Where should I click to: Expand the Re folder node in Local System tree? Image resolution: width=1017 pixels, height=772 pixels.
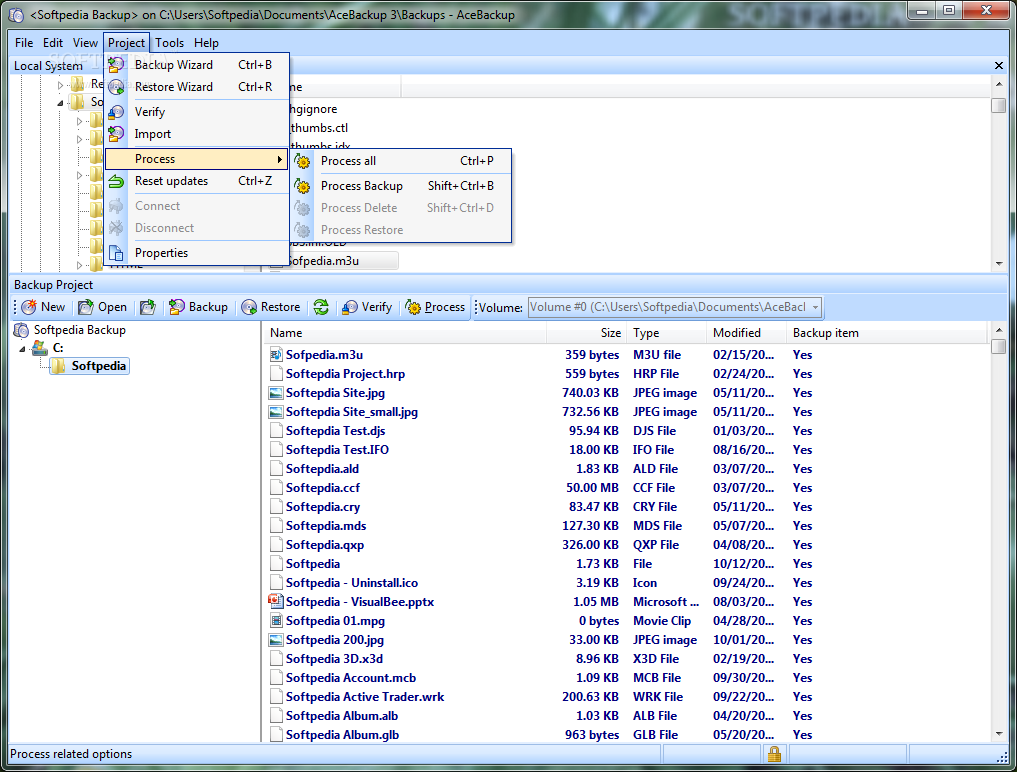coord(60,84)
